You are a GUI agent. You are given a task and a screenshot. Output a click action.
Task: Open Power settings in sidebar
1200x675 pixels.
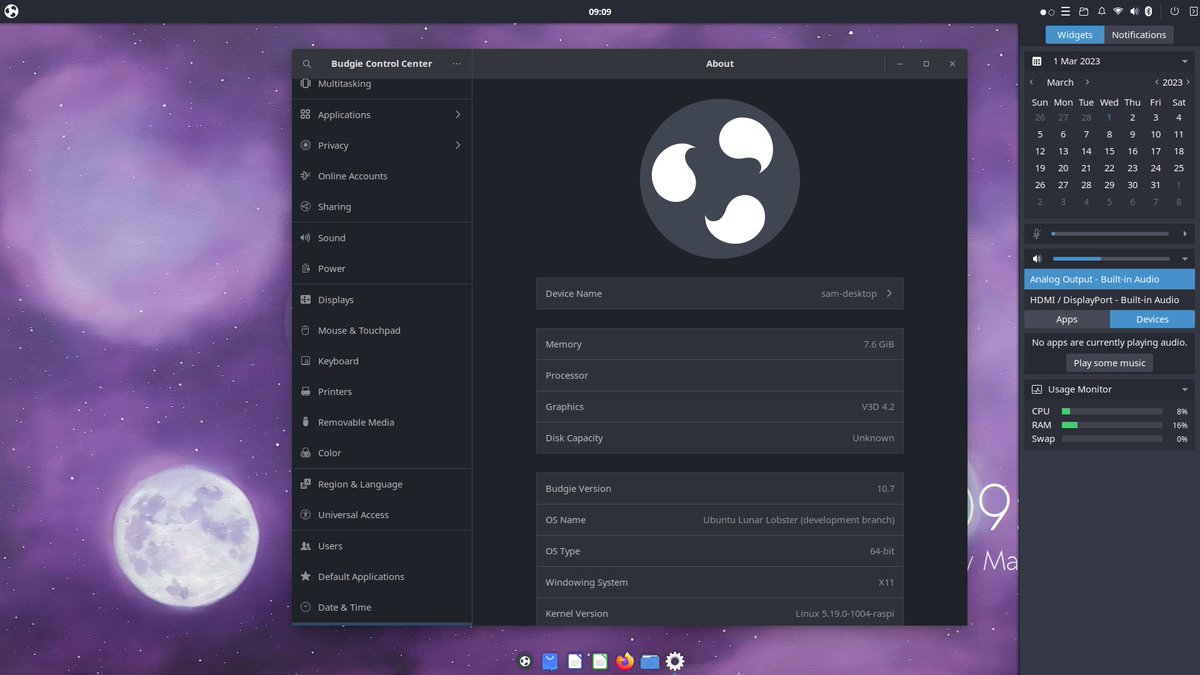coord(382,268)
